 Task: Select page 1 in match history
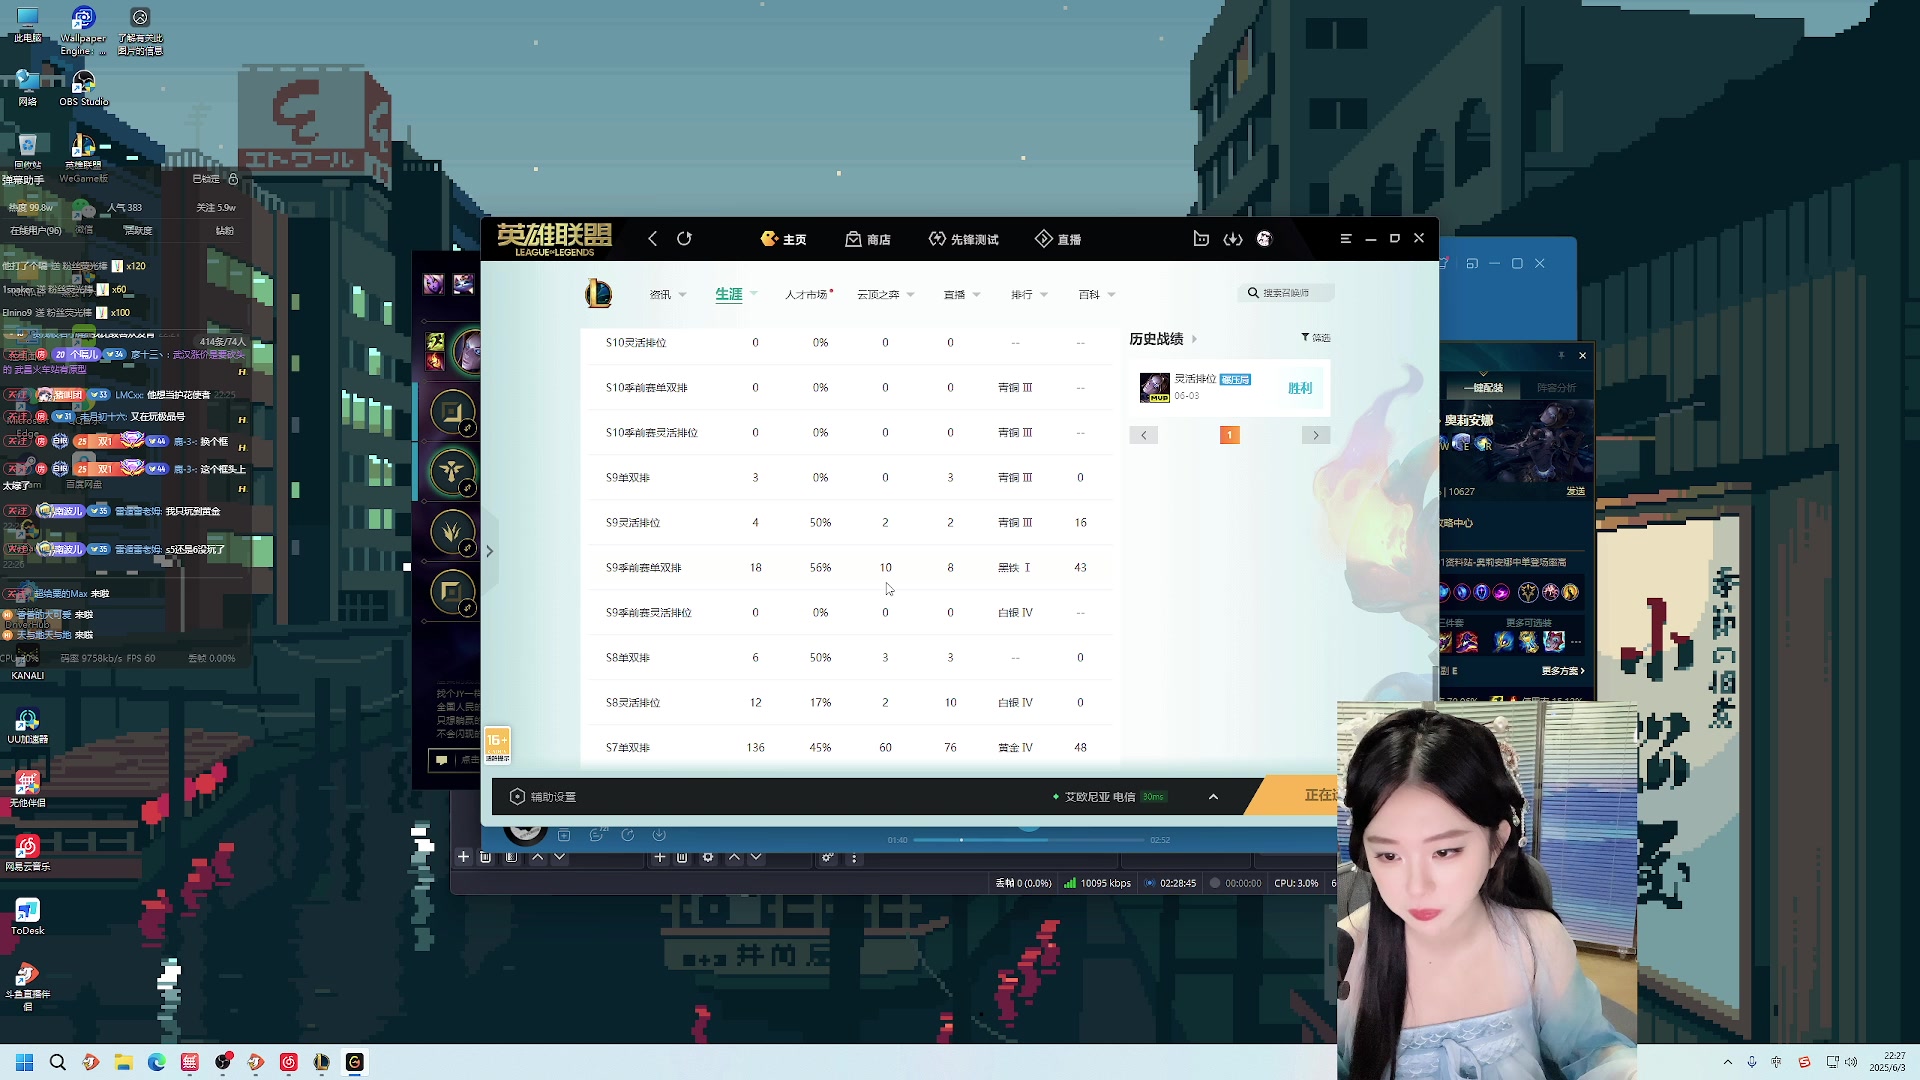1230,435
